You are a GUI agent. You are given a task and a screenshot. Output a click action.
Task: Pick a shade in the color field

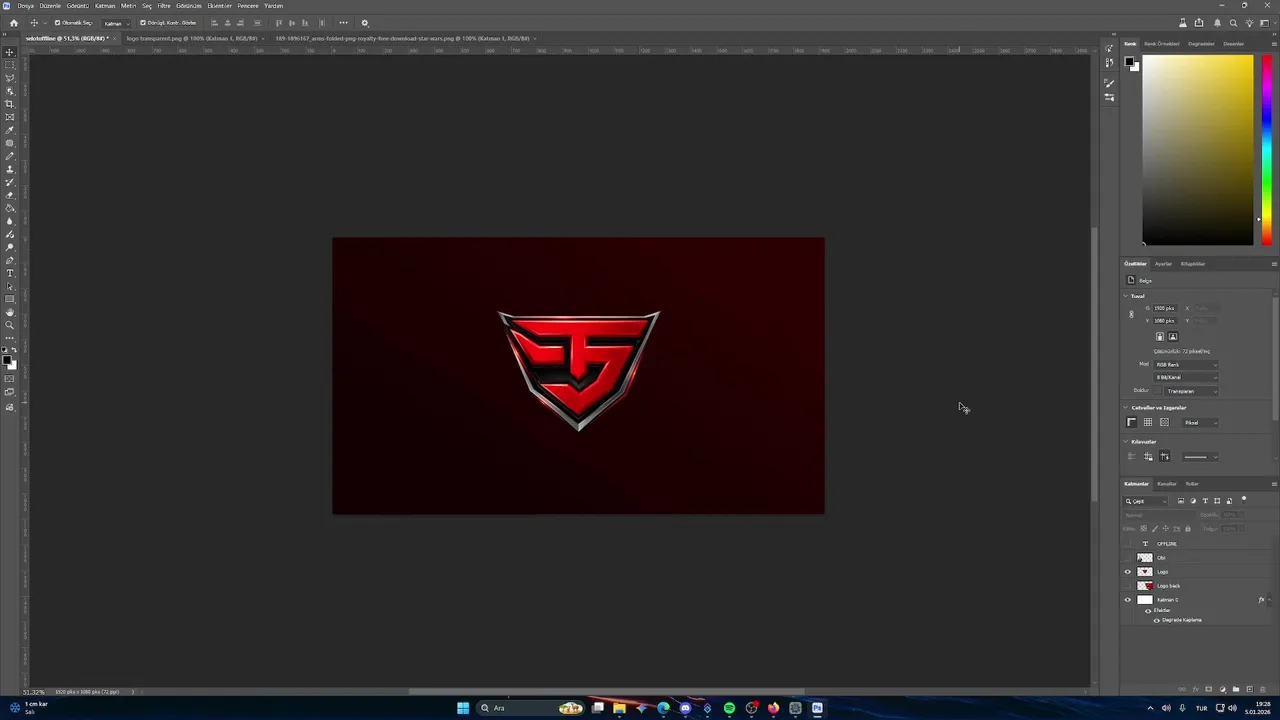[1198, 150]
